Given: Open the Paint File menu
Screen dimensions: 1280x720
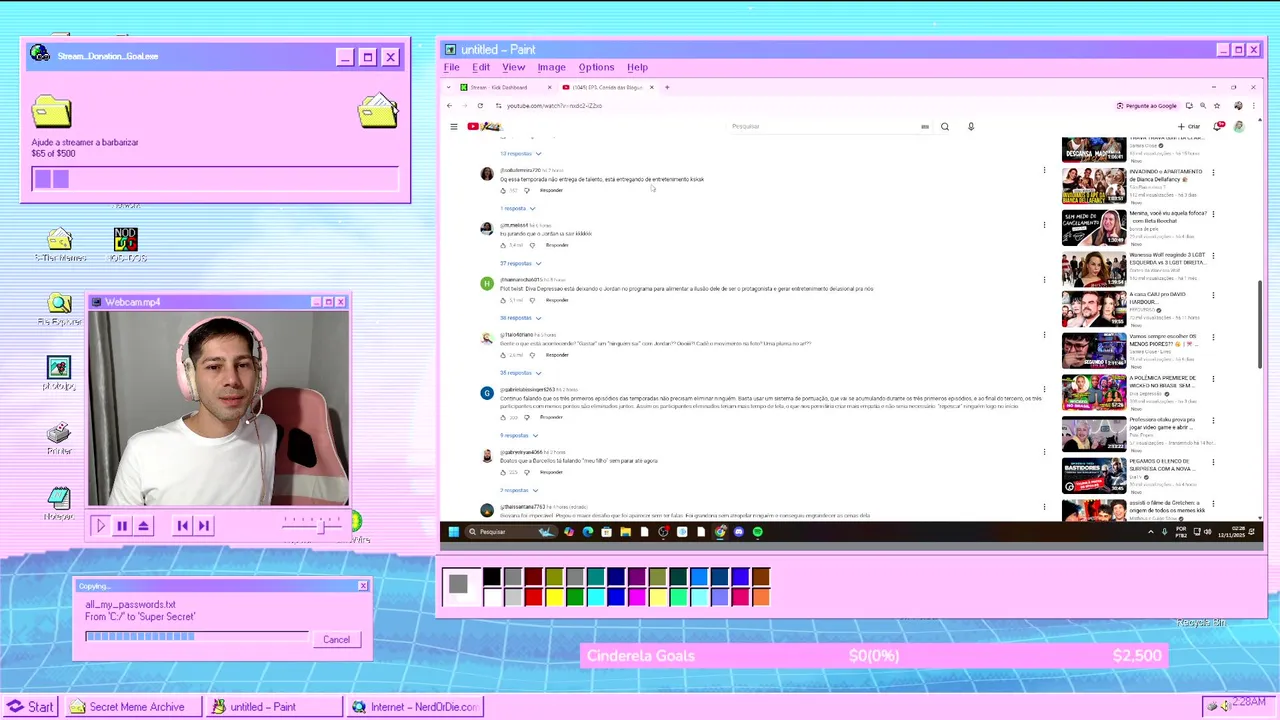Looking at the screenshot, I should click(452, 67).
